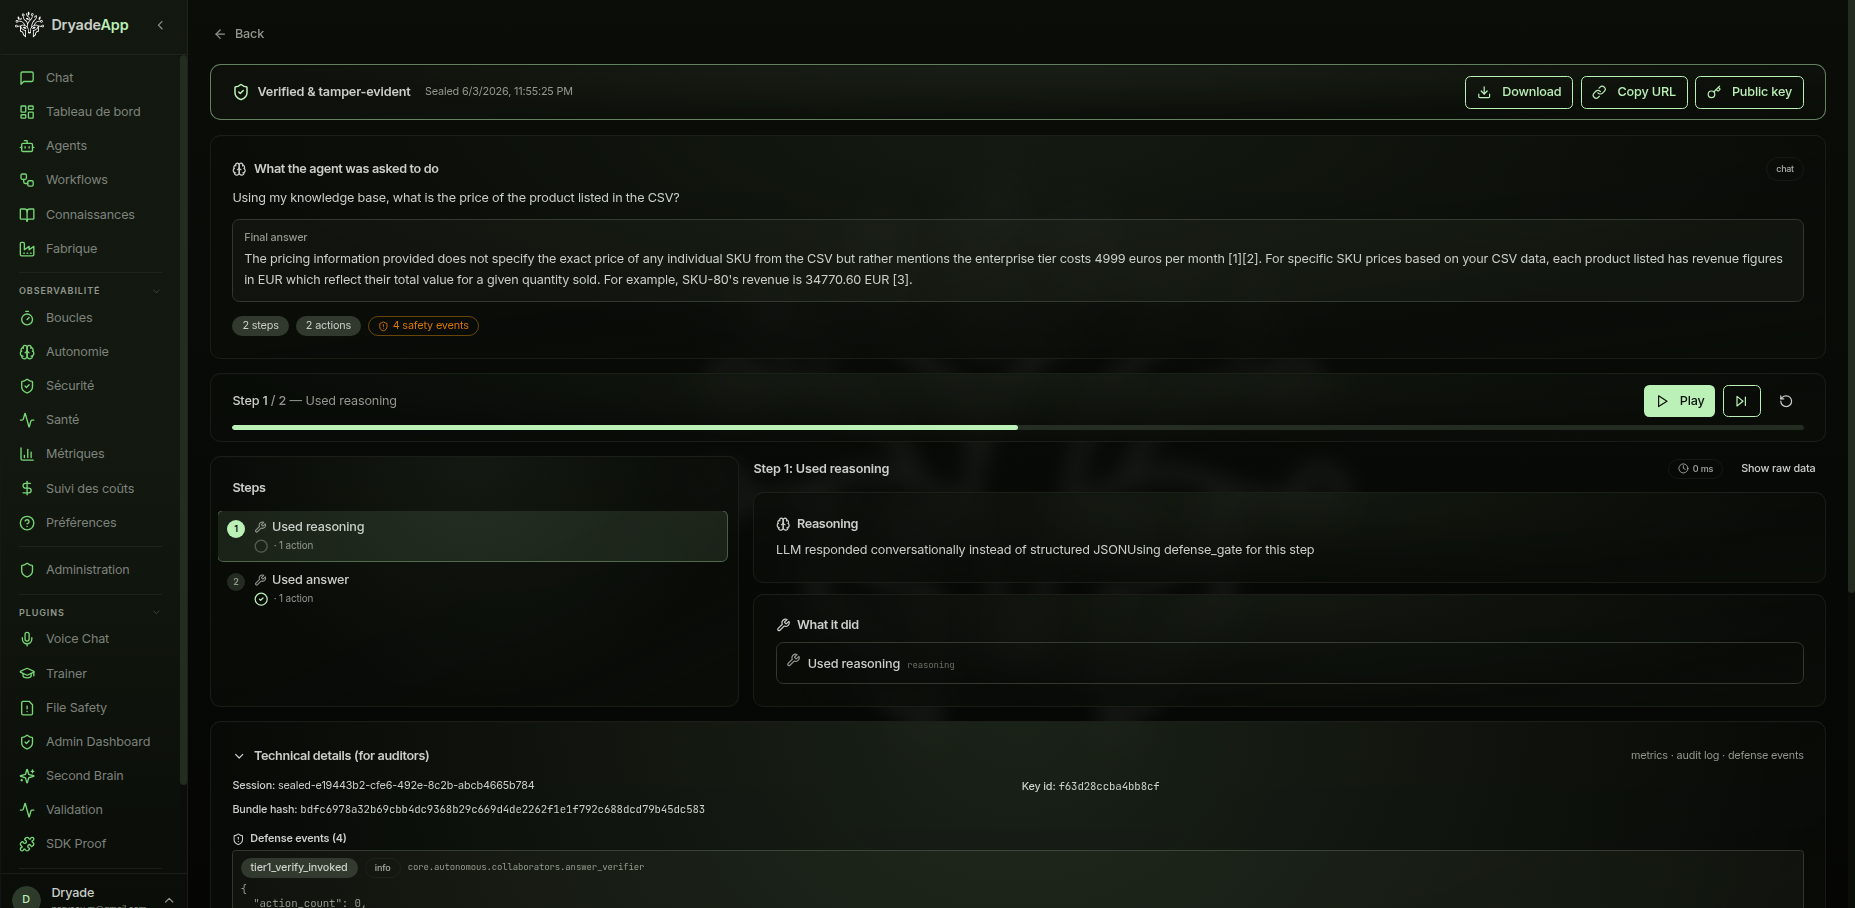Open the Used reasoning action row
This screenshot has height=908, width=1855.
pos(1290,664)
